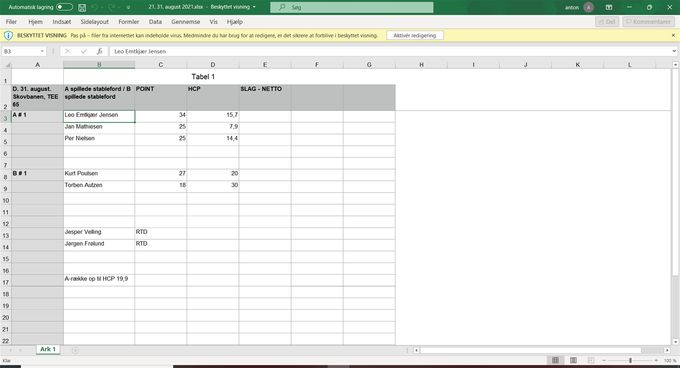The width and height of the screenshot is (680, 368).
Task: Switch to the Hjem tab
Action: point(36,22)
